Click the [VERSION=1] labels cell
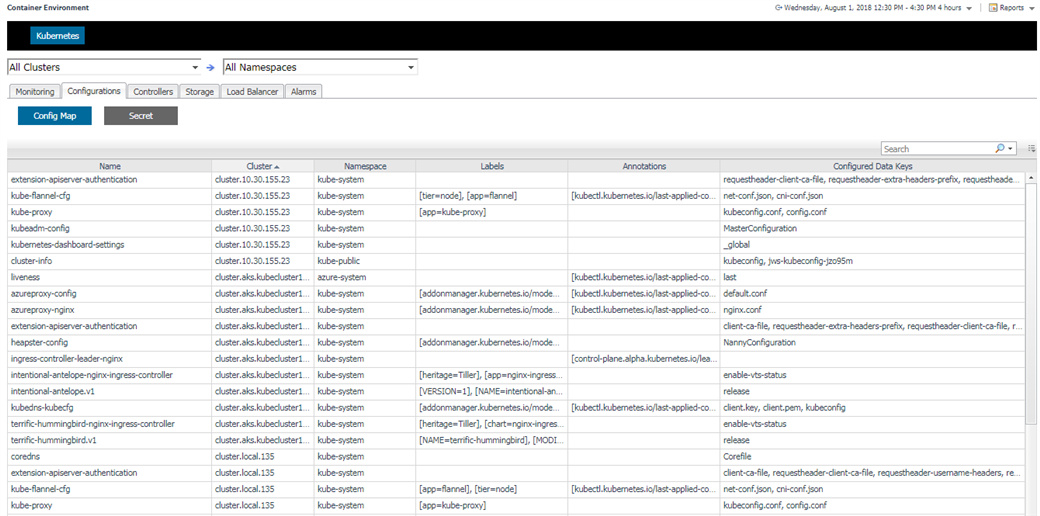Image resolution: width=1040 pixels, height=516 pixels. [x=491, y=391]
